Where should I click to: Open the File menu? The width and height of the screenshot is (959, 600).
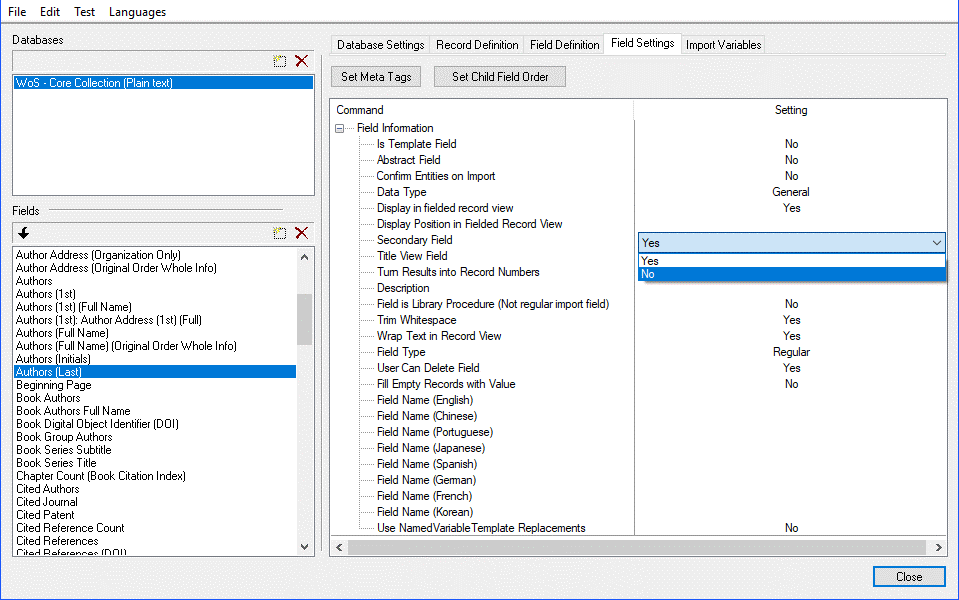pos(16,11)
